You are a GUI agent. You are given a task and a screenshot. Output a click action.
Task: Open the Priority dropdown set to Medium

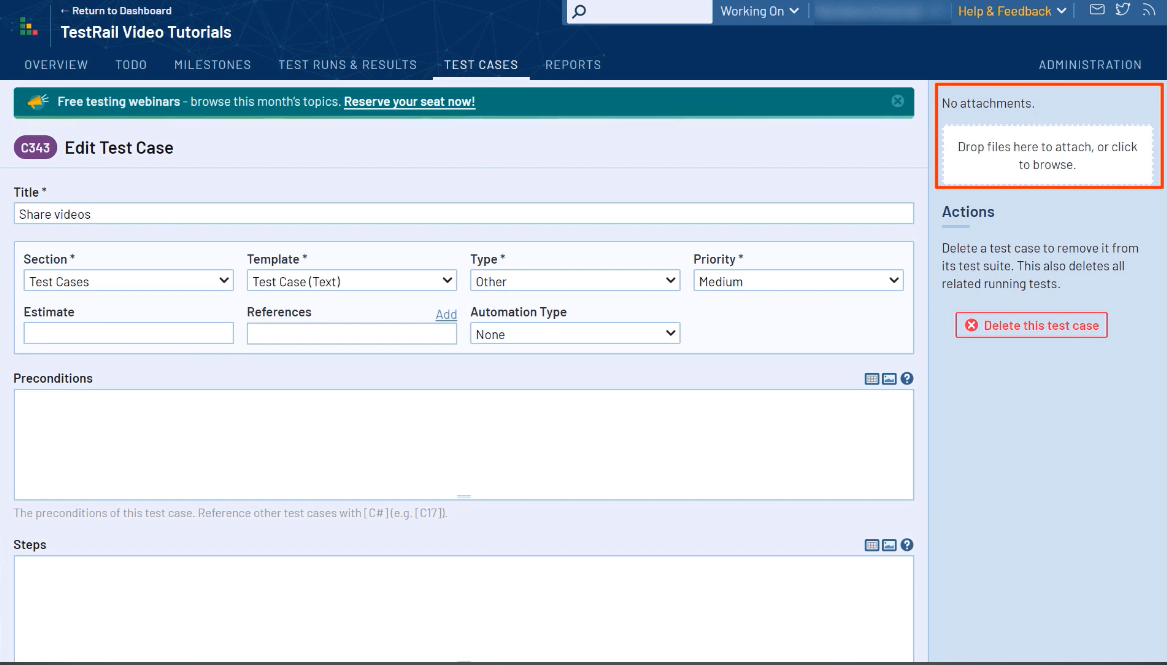pyautogui.click(x=798, y=281)
